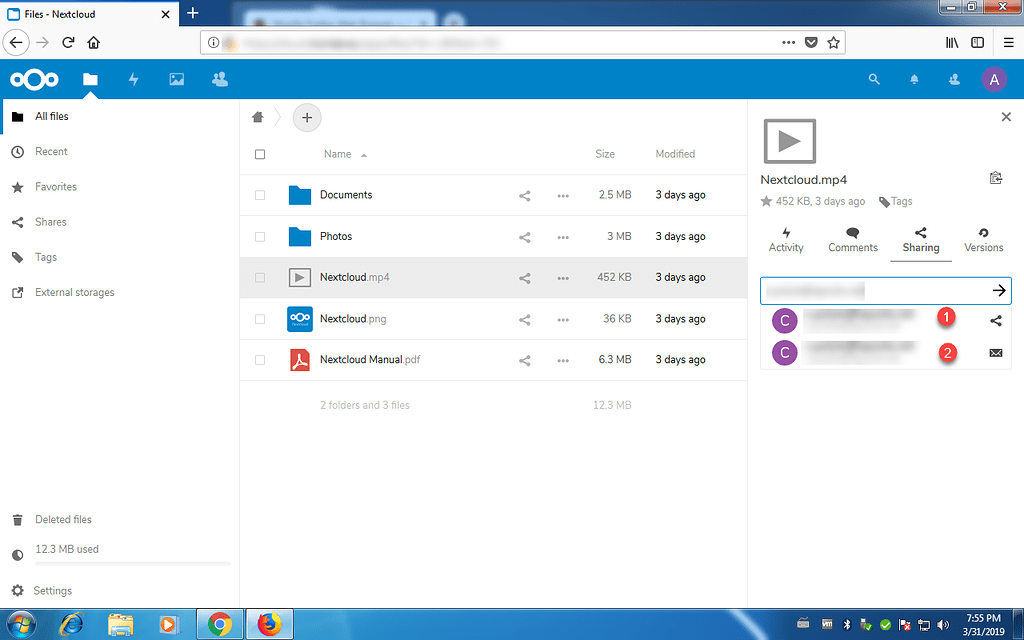The image size is (1024, 640).
Task: Click the plus button to add a new file
Action: click(307, 117)
